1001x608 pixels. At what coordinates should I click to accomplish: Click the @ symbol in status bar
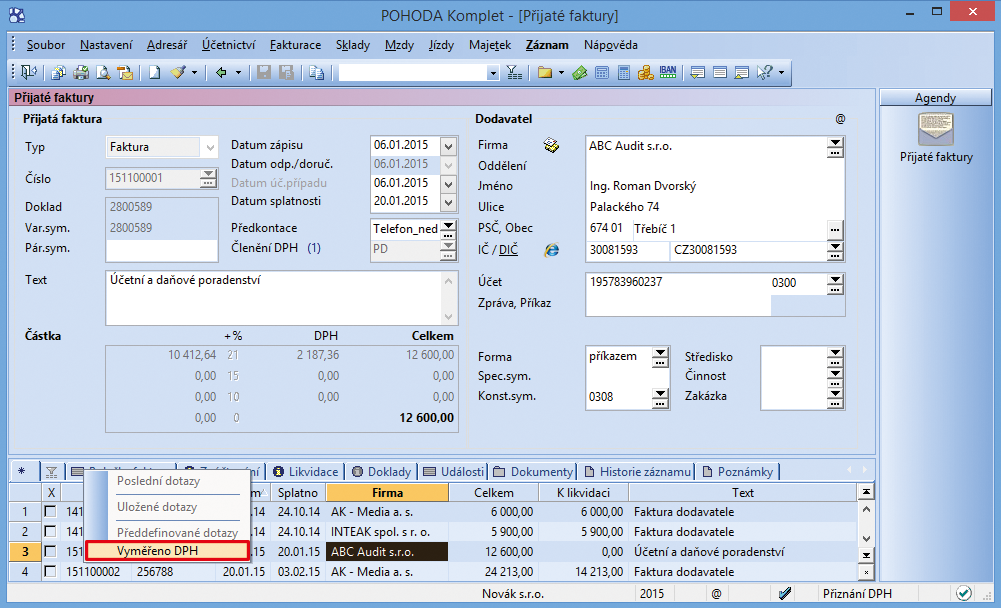click(x=716, y=593)
